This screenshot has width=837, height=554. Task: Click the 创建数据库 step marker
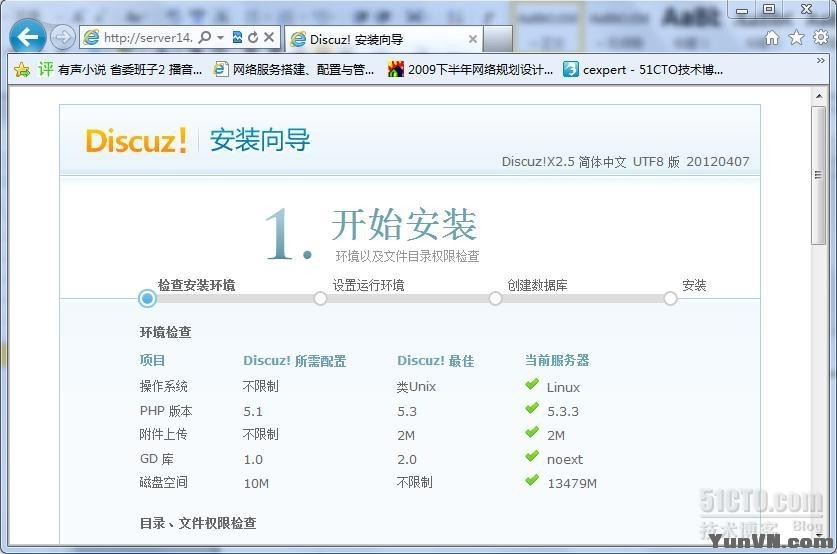495,298
